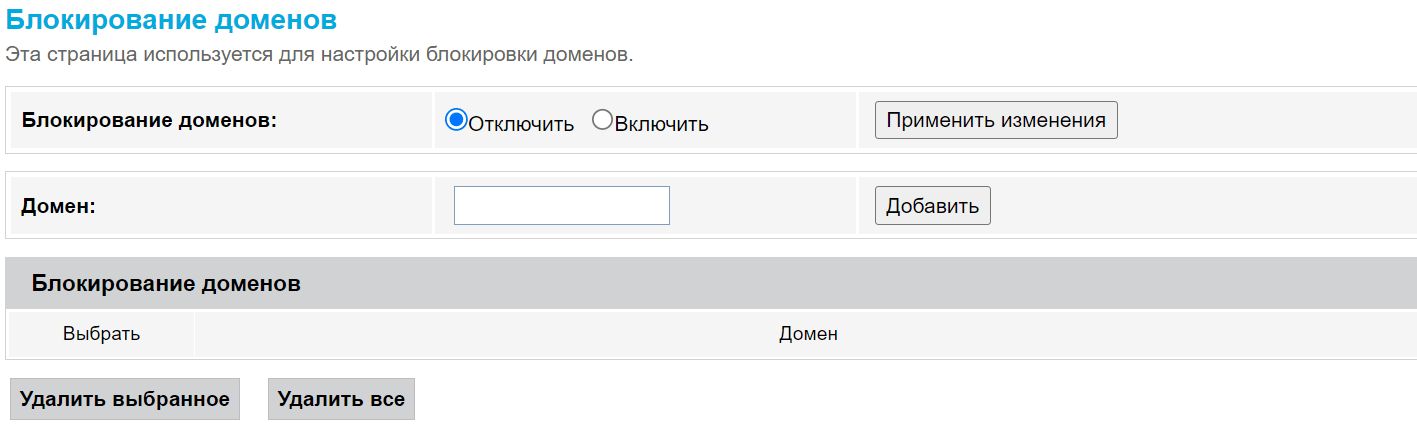Enable domain blocking via Включить option
This screenshot has height=433, width=1417.
602,120
